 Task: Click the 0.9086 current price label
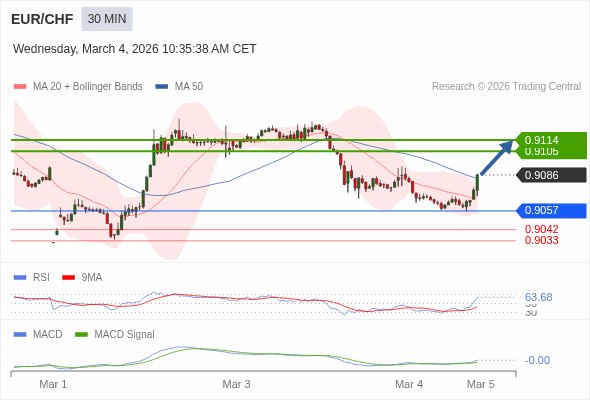tap(551, 175)
